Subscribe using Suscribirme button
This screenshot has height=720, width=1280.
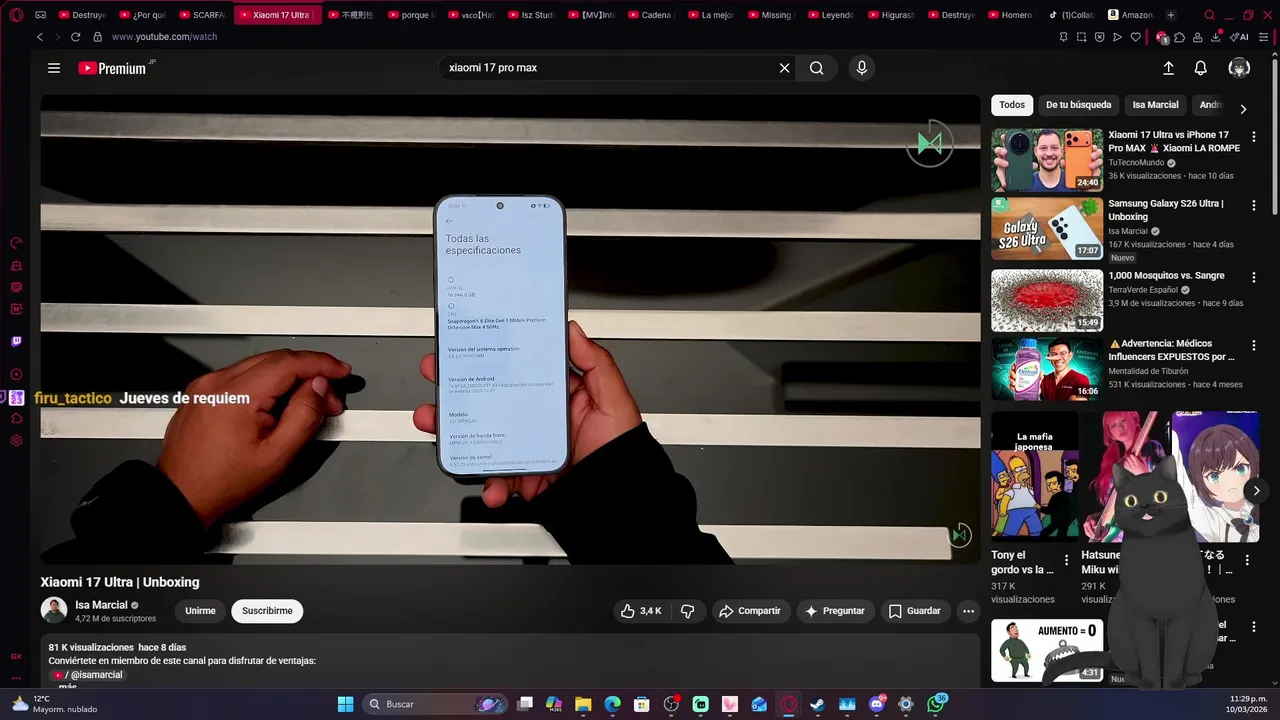(267, 611)
